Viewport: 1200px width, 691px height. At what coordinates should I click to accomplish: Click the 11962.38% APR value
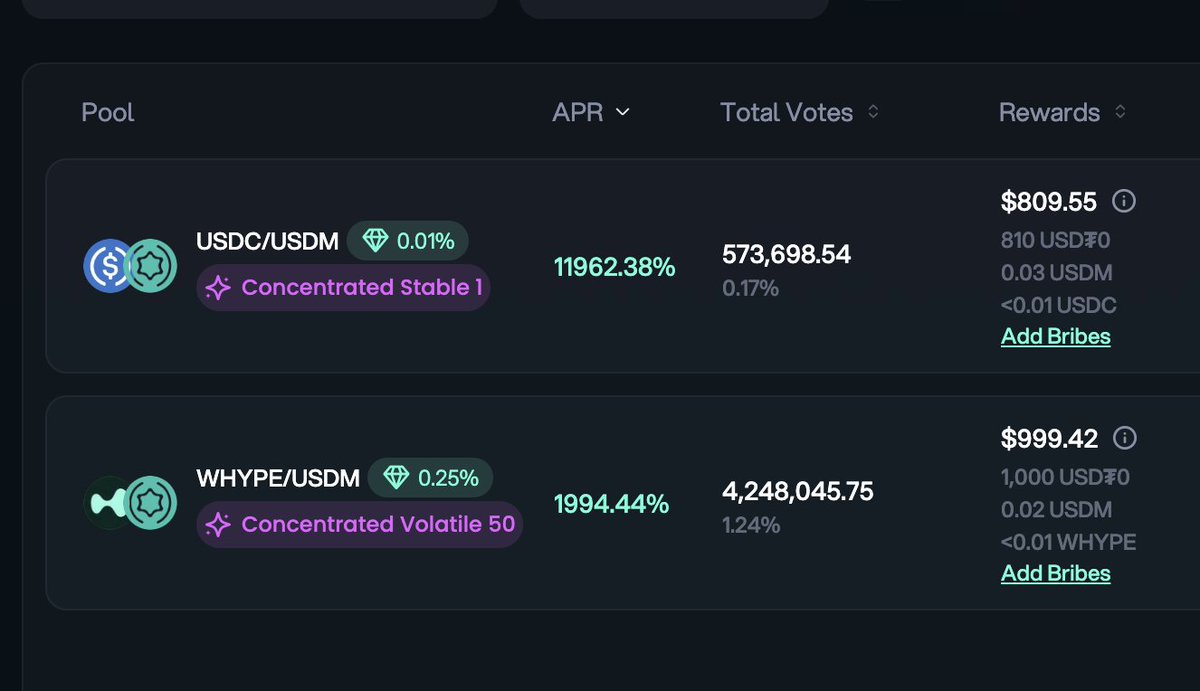coord(615,267)
